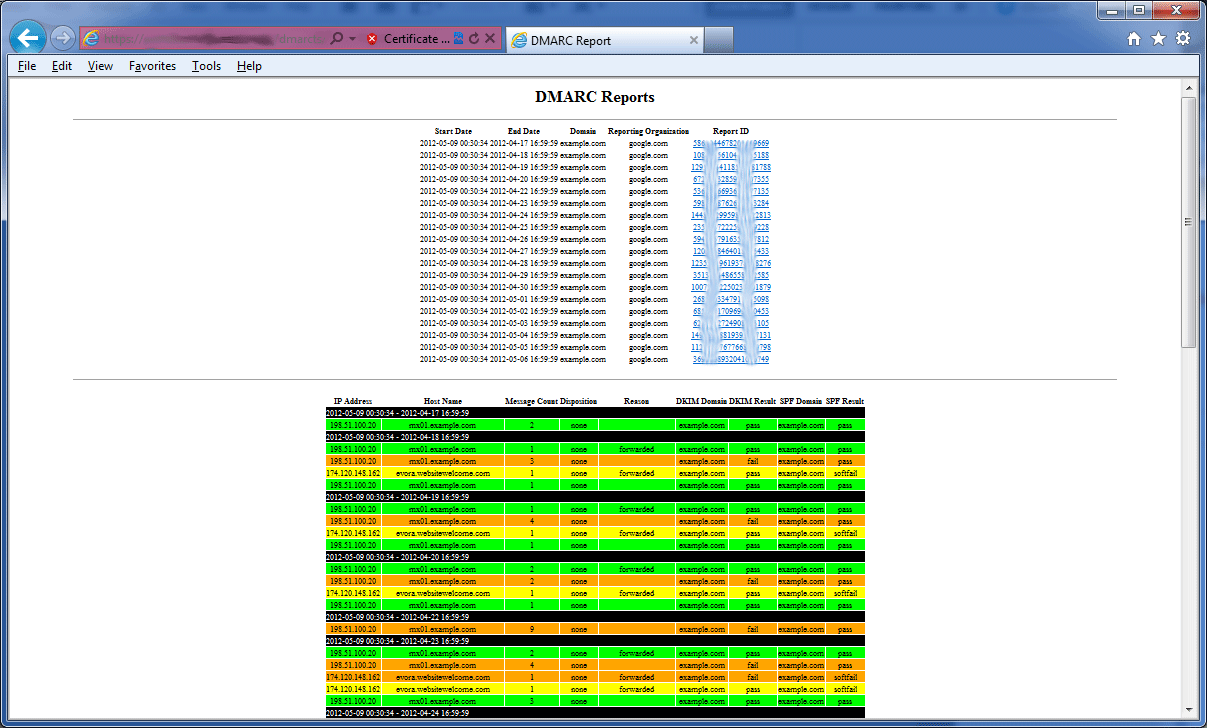Click the vertical scrollbar thumb
This screenshot has height=728, width=1207.
click(1188, 222)
